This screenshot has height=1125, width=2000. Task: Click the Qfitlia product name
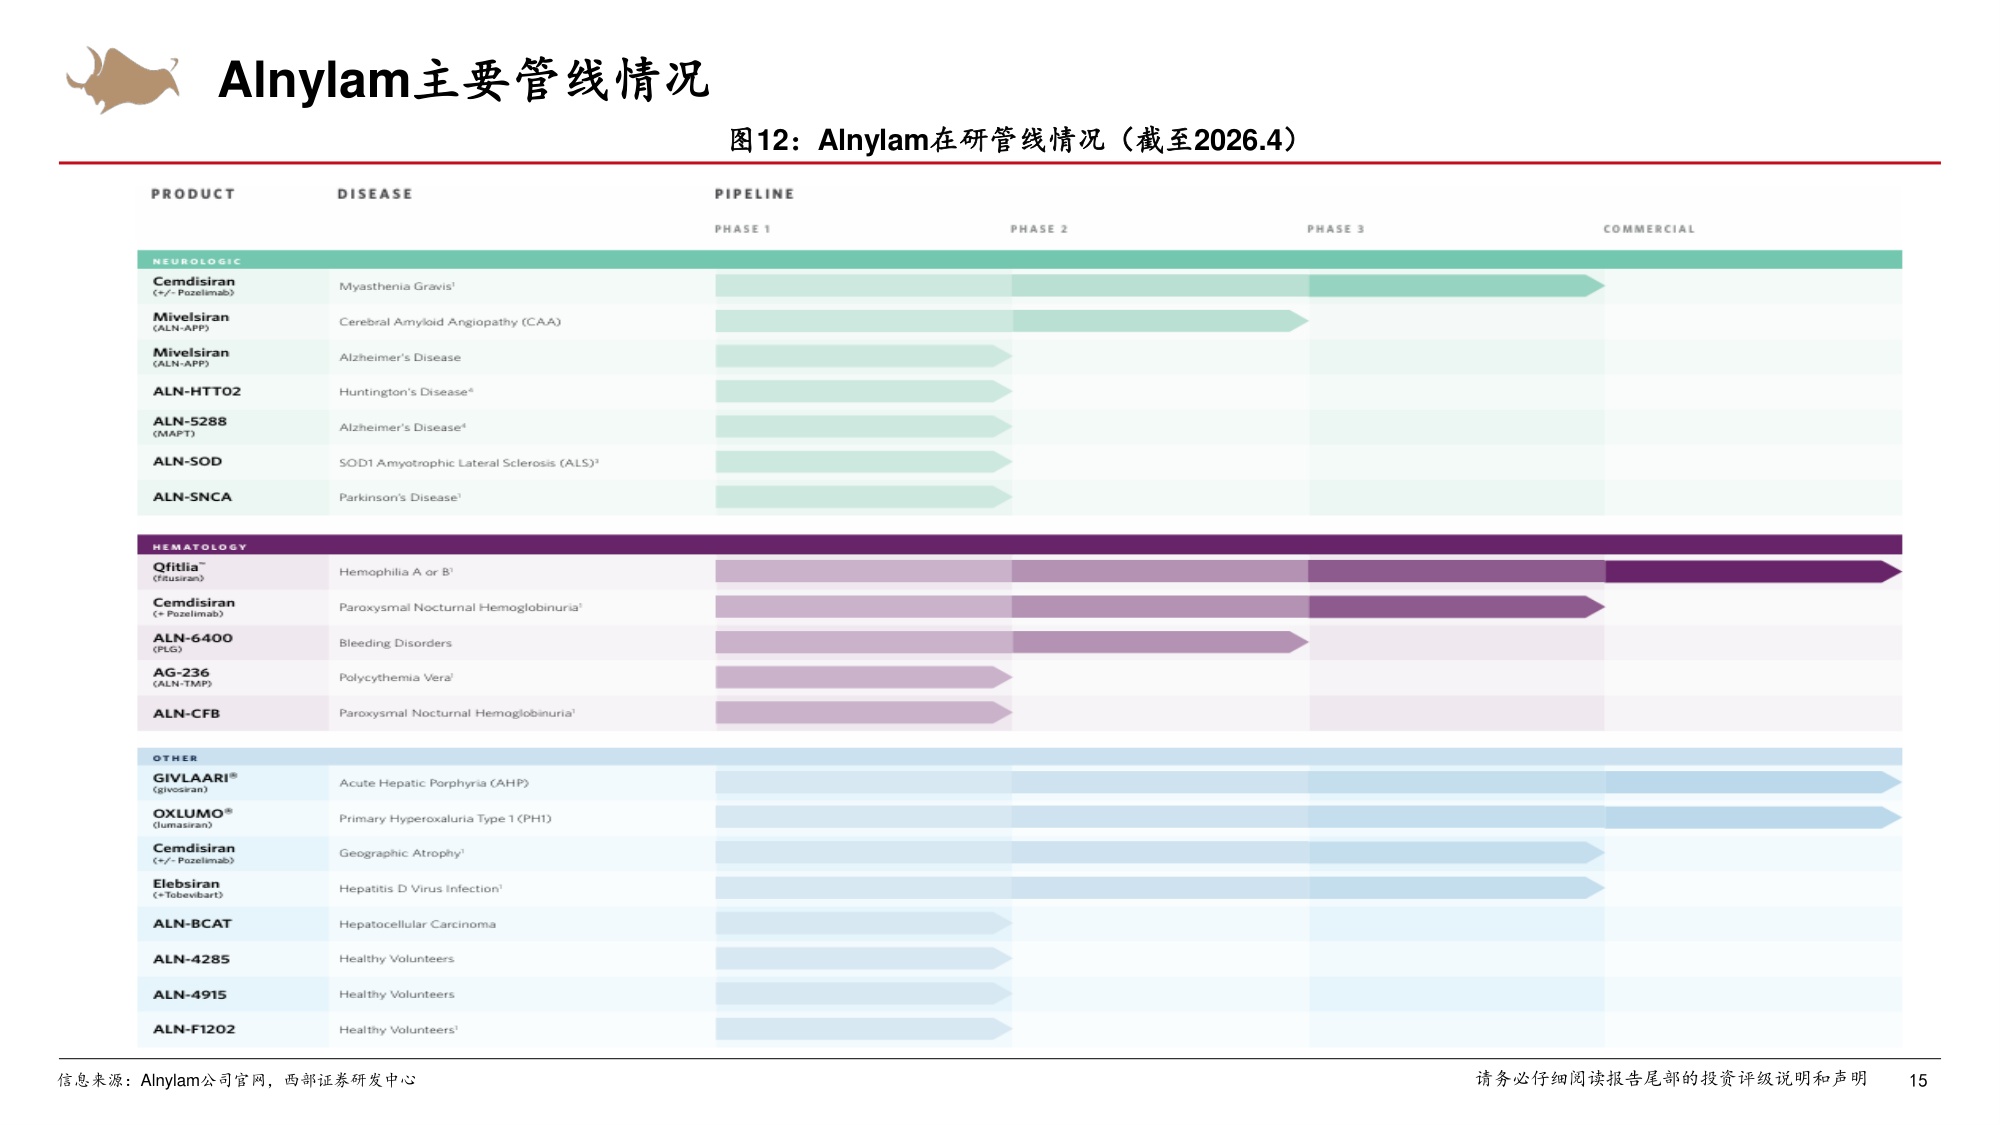(x=179, y=567)
